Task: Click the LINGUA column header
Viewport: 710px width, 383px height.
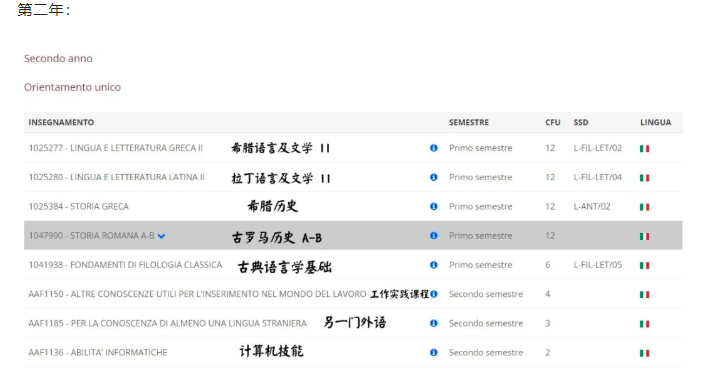Action: (x=656, y=122)
